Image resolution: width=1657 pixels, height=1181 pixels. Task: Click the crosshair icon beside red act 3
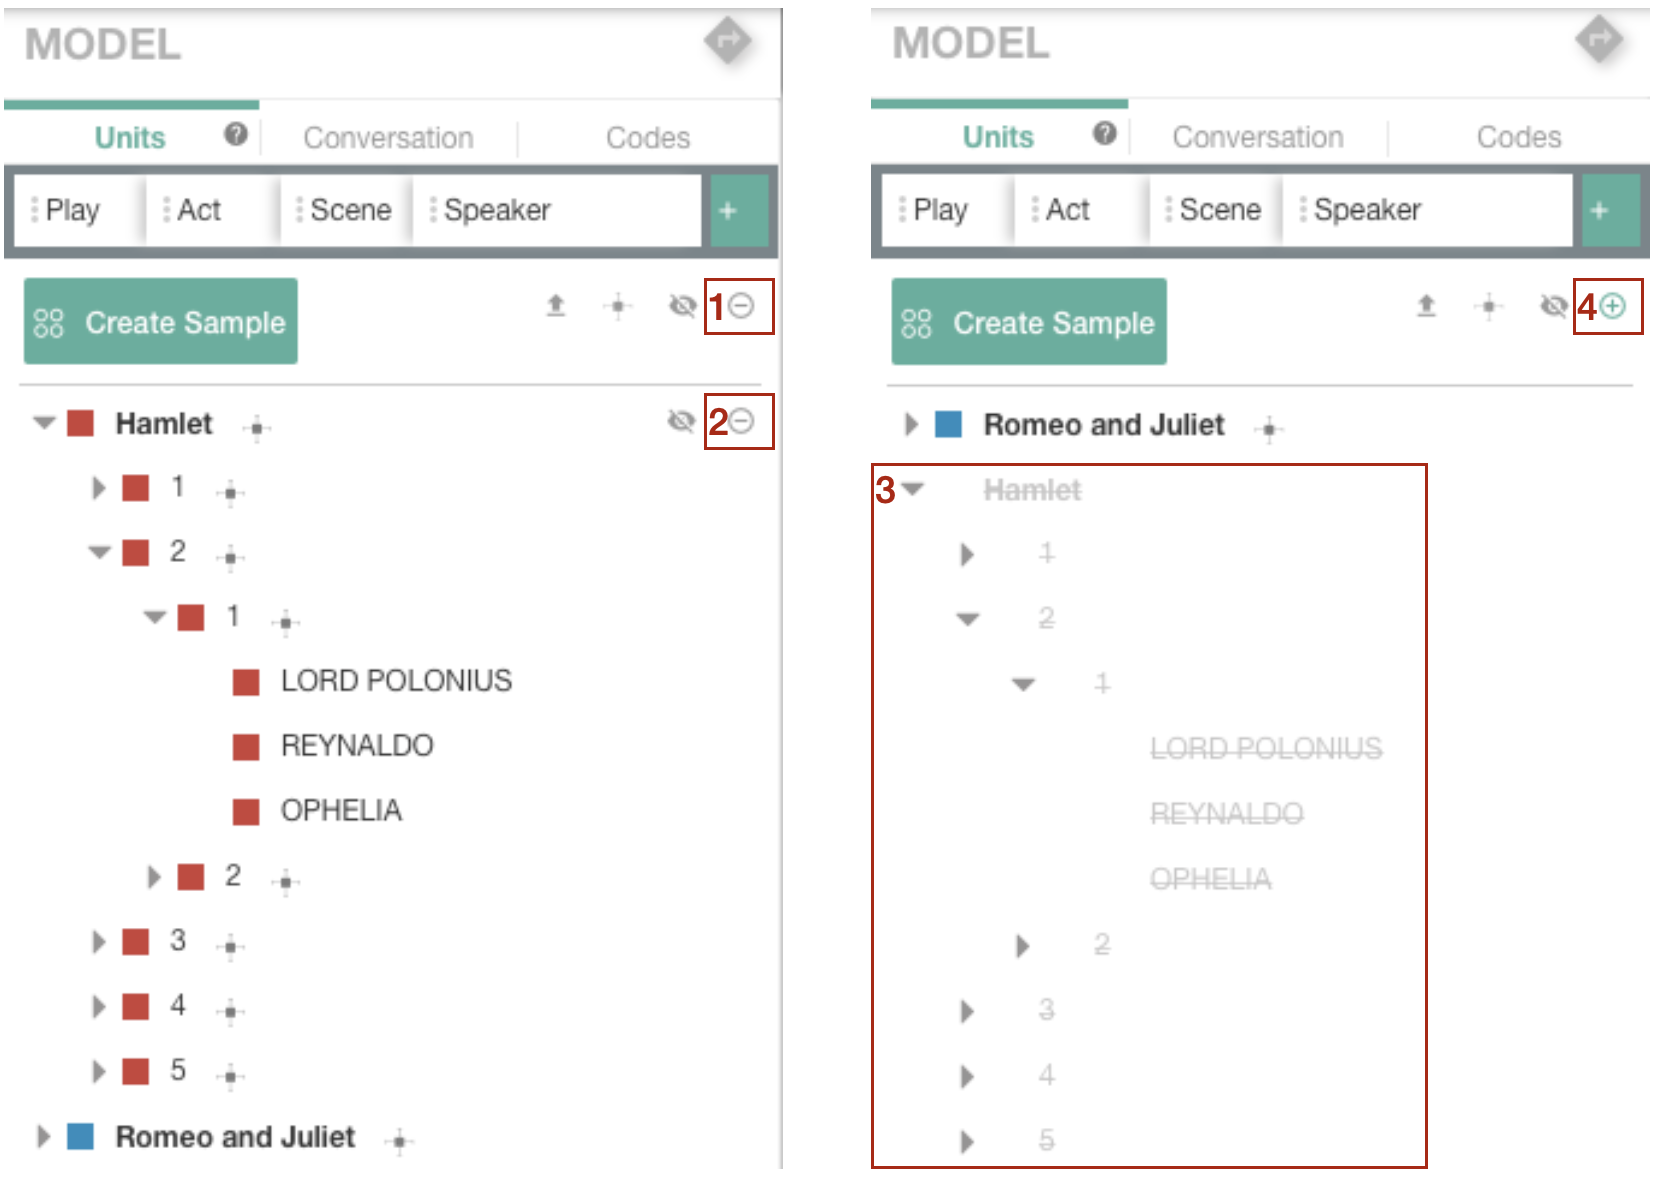pos(230,945)
